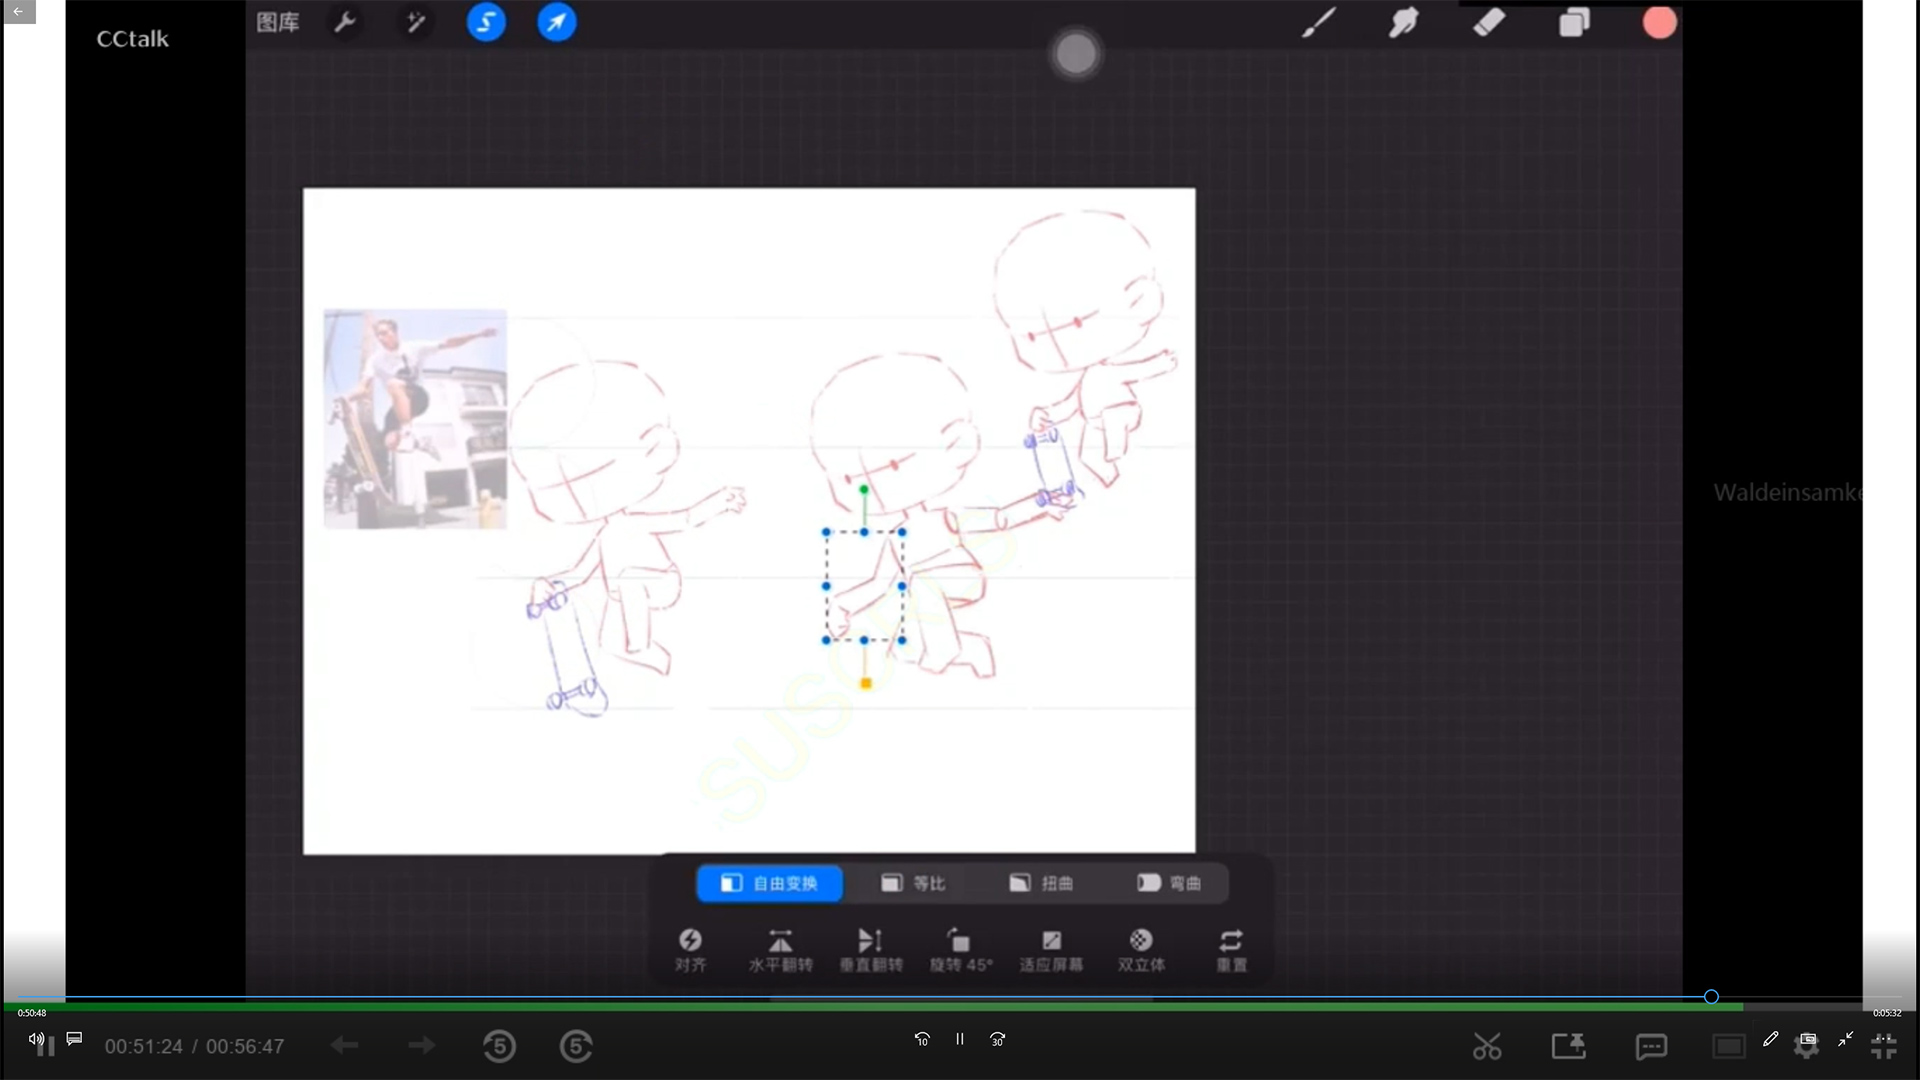Switch to 扭曲 distort mode

point(1041,883)
